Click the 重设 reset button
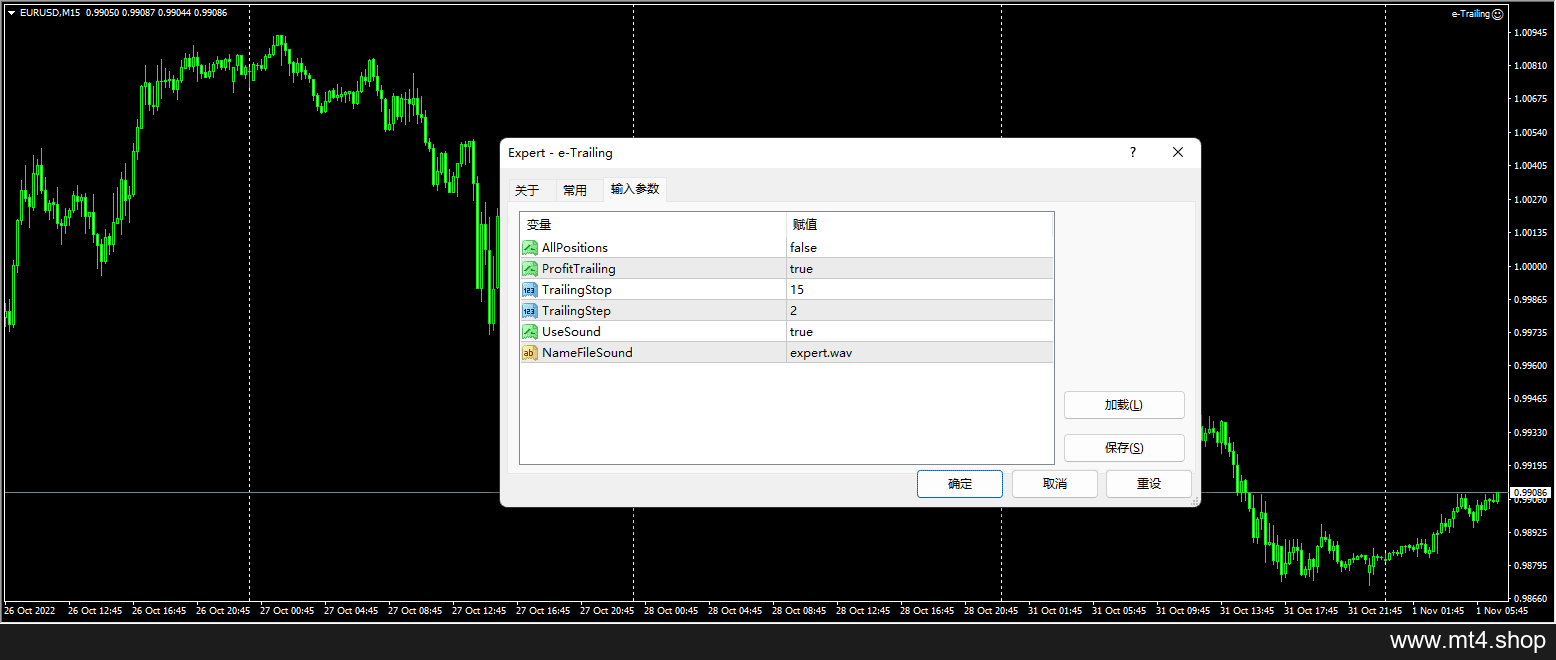This screenshot has height=660, width=1556. coord(1149,484)
